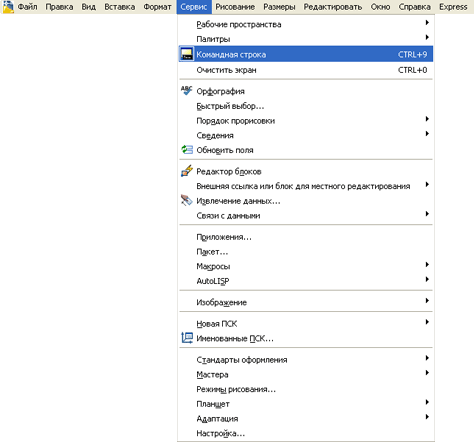Choose Быстрый выбор… from the menu
This screenshot has height=442, width=474.
[306, 106]
